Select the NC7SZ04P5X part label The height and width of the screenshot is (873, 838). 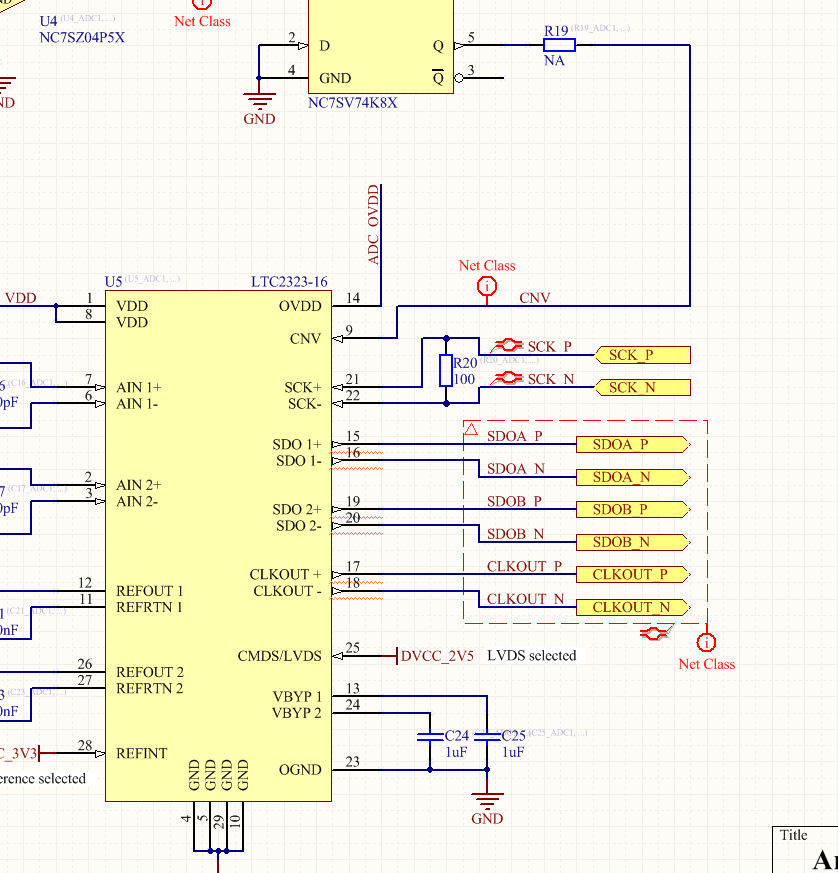(82, 37)
